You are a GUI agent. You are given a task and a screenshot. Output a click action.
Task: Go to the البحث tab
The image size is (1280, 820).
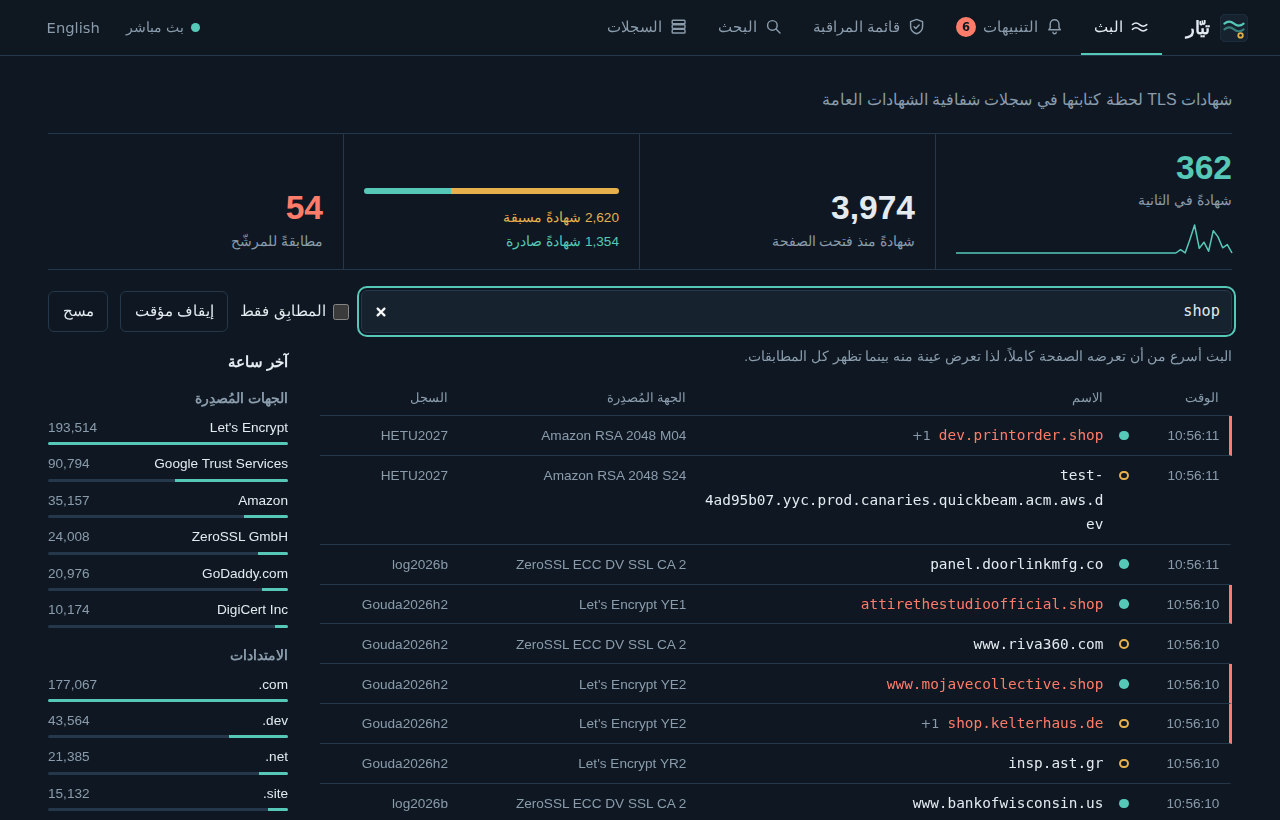click(749, 27)
